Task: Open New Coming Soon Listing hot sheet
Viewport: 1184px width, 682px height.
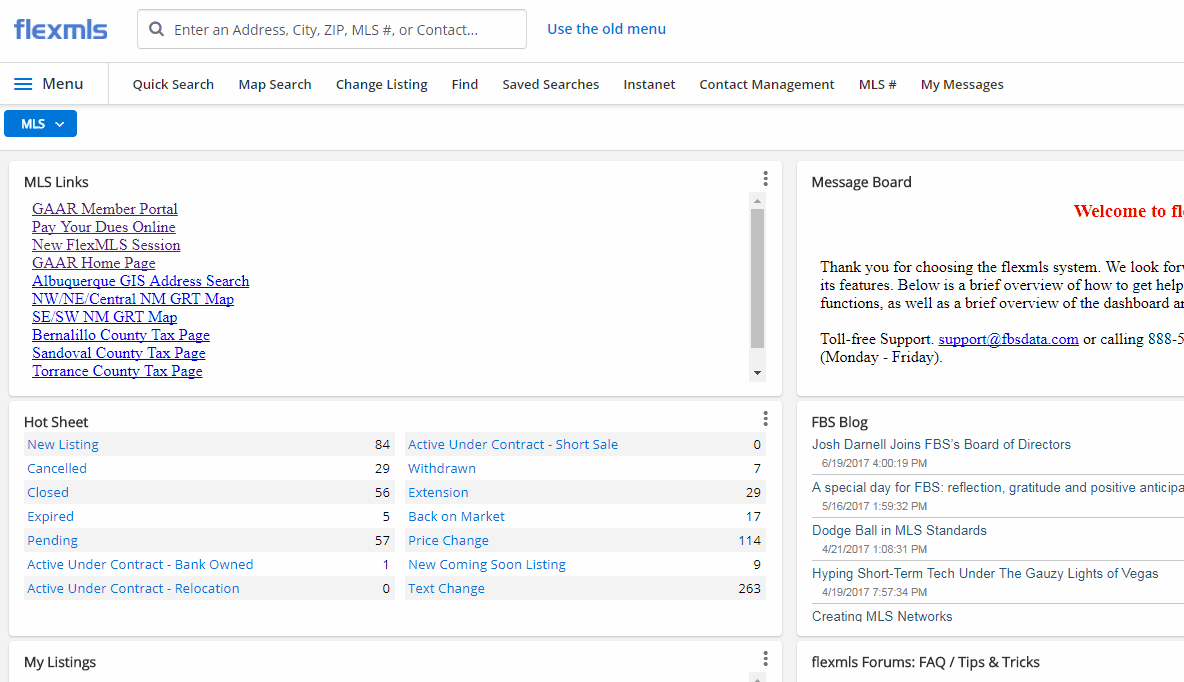Action: click(487, 565)
